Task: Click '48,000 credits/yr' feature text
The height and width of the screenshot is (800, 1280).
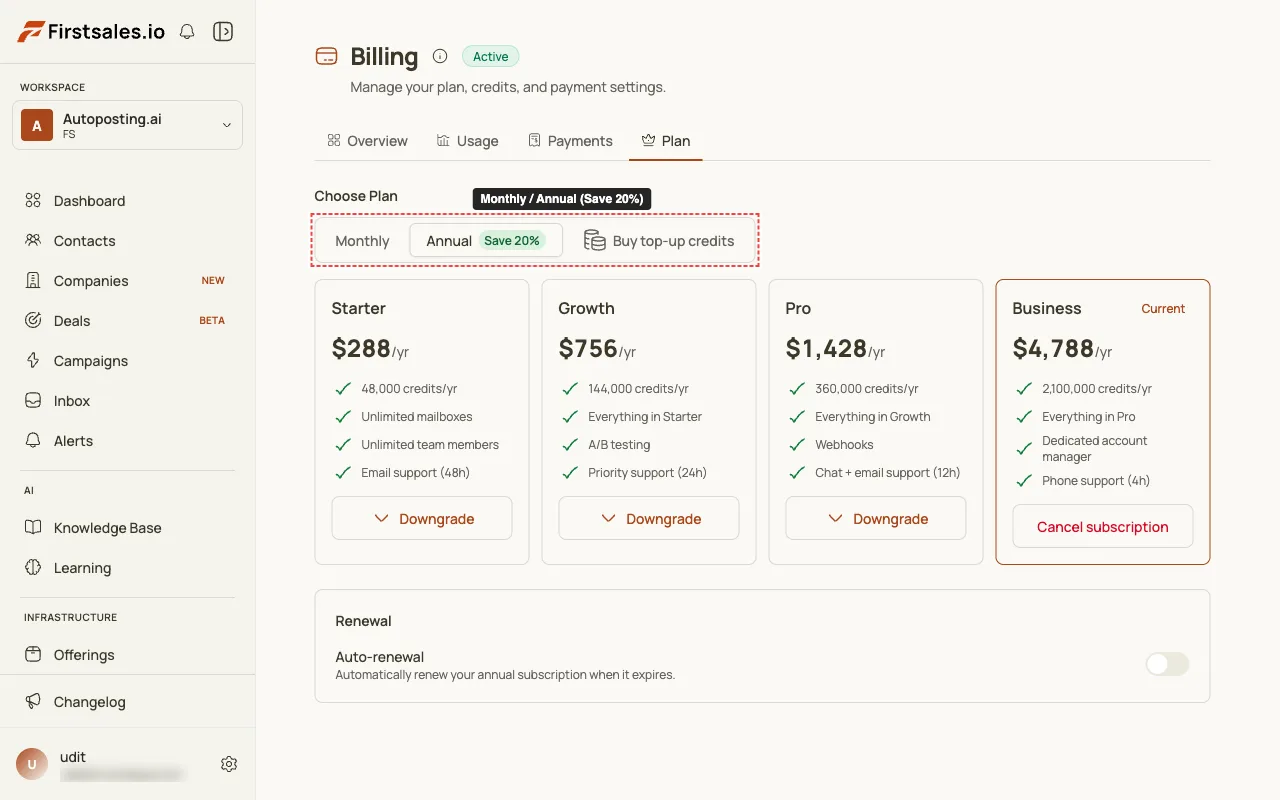Action: click(x=409, y=389)
